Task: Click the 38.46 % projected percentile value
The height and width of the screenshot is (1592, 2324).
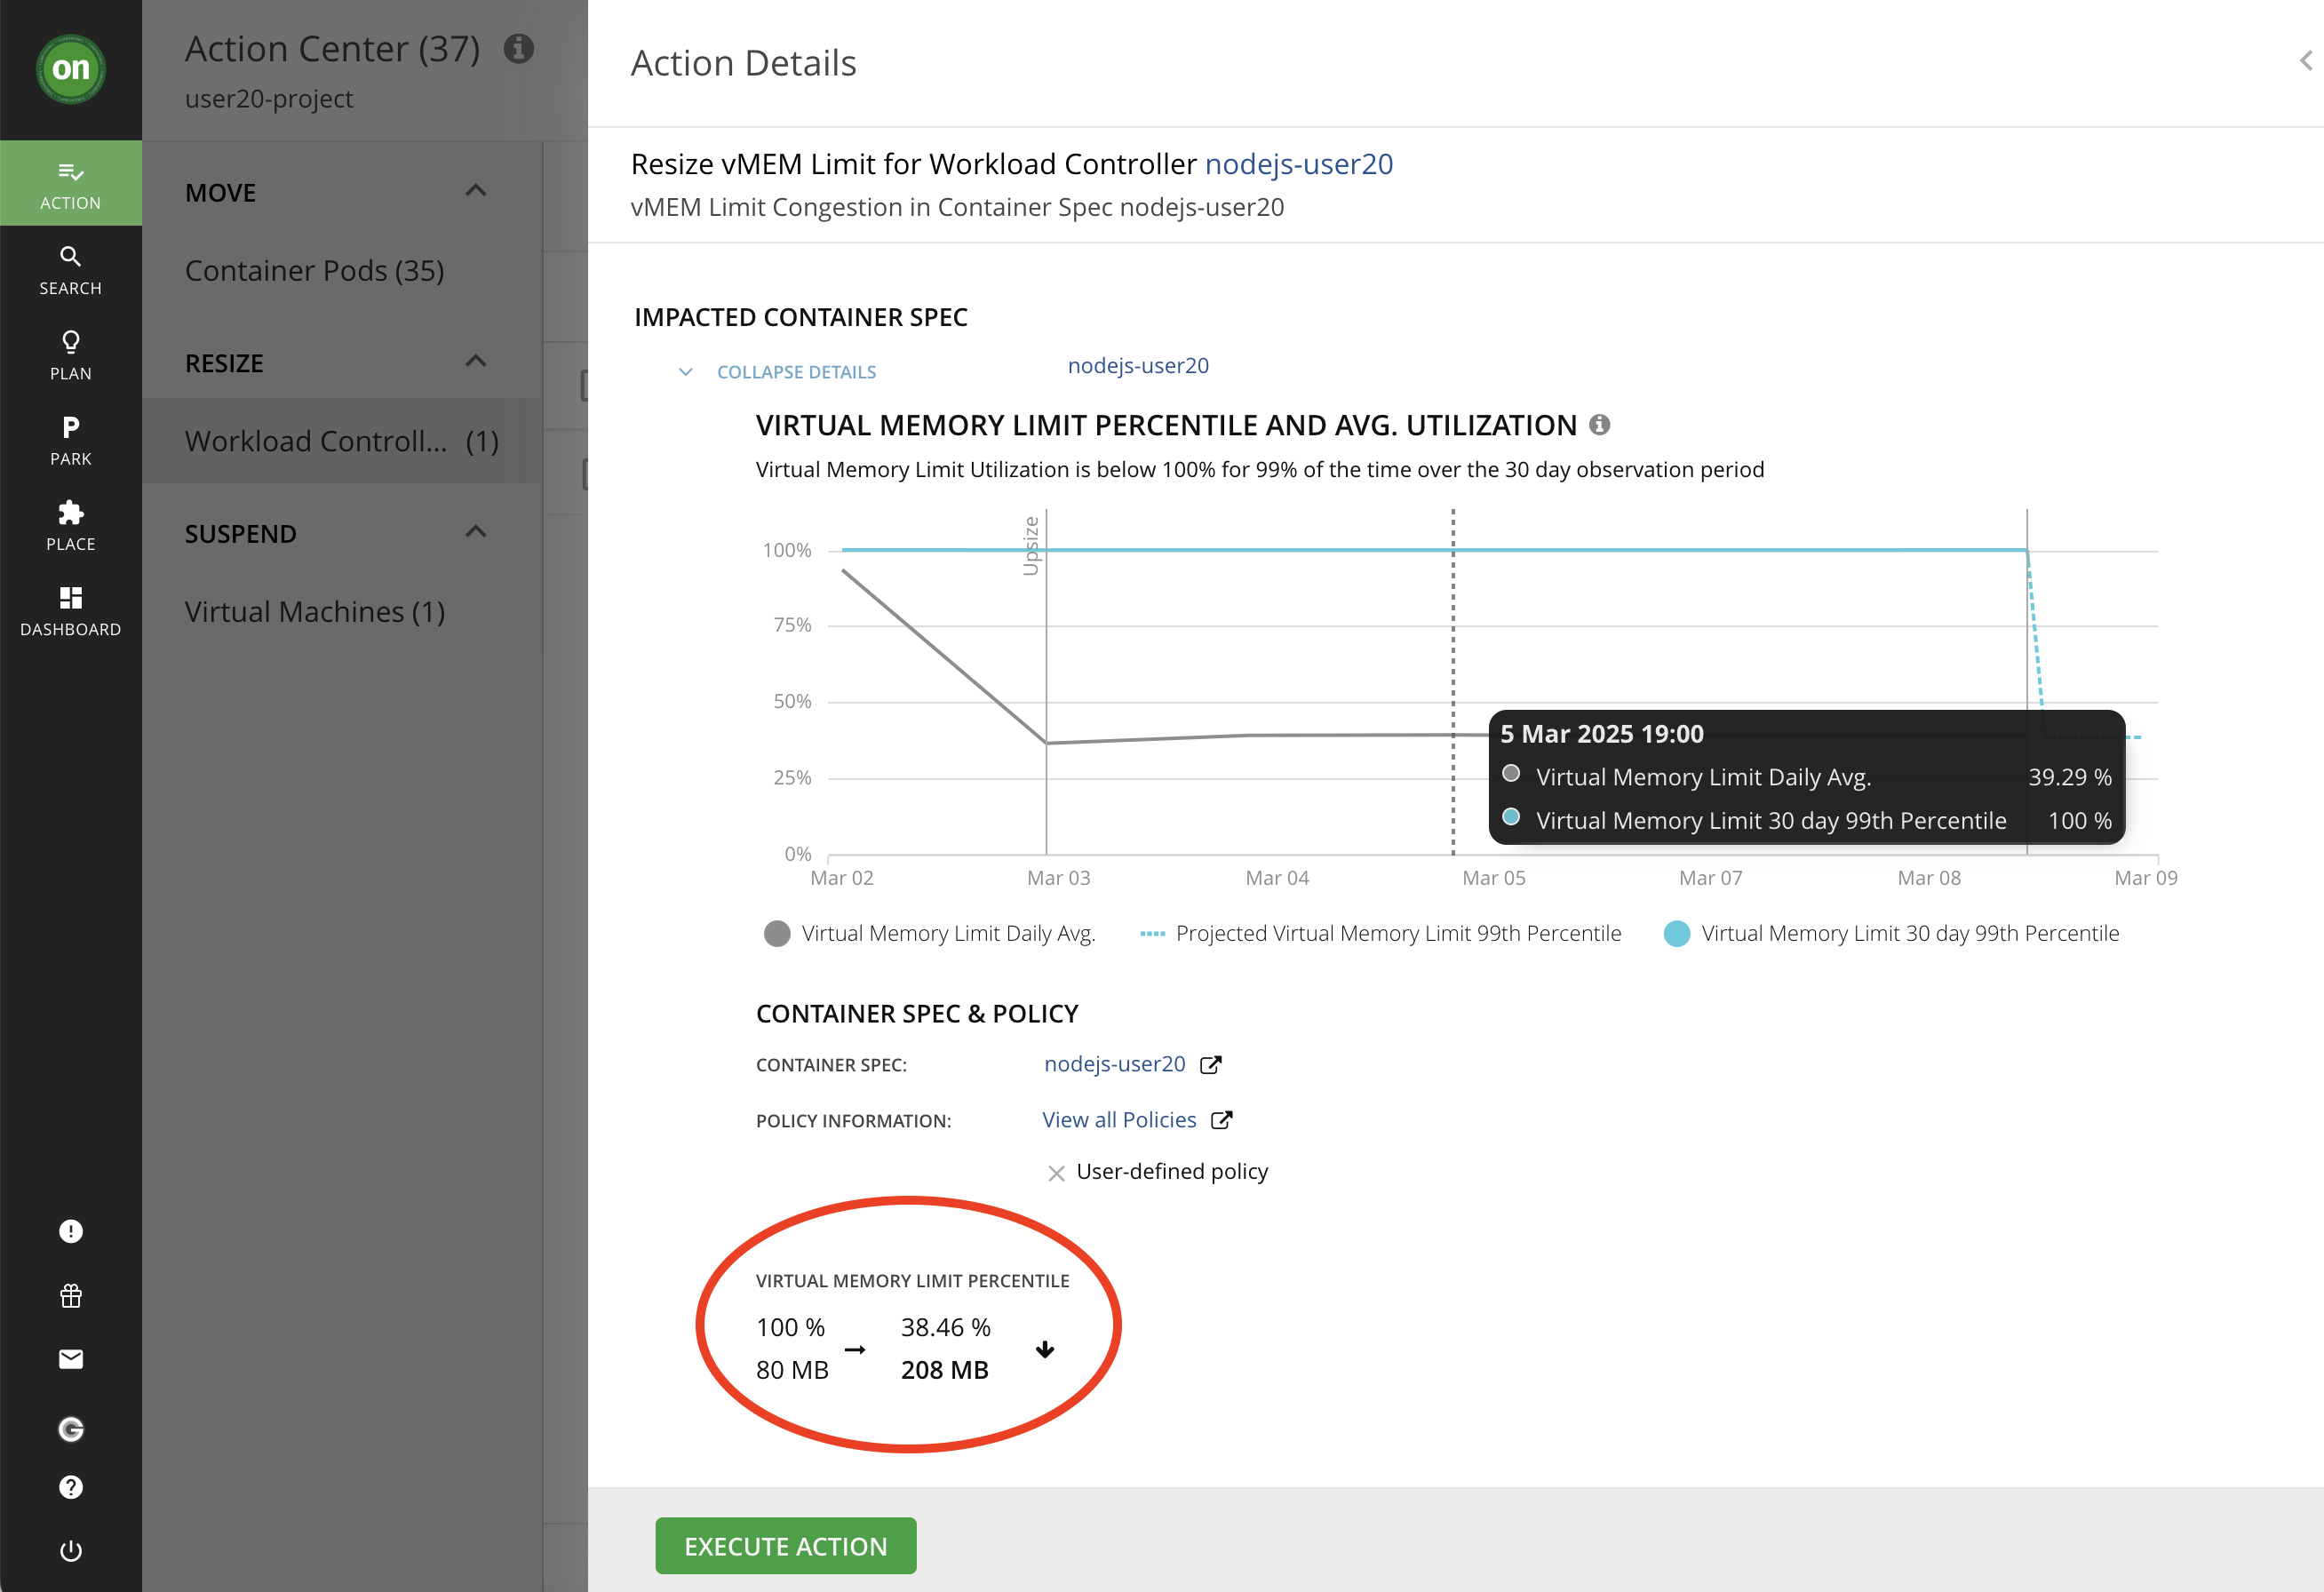Action: tap(945, 1327)
